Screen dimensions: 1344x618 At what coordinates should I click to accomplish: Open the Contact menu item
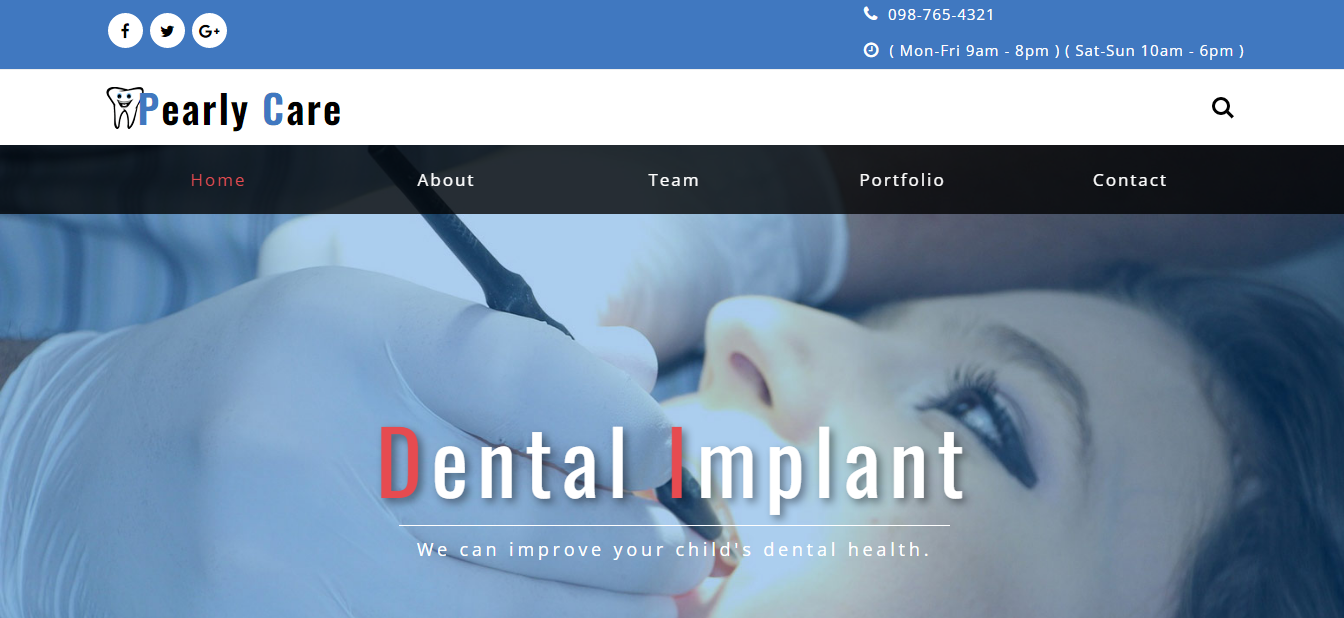1130,180
